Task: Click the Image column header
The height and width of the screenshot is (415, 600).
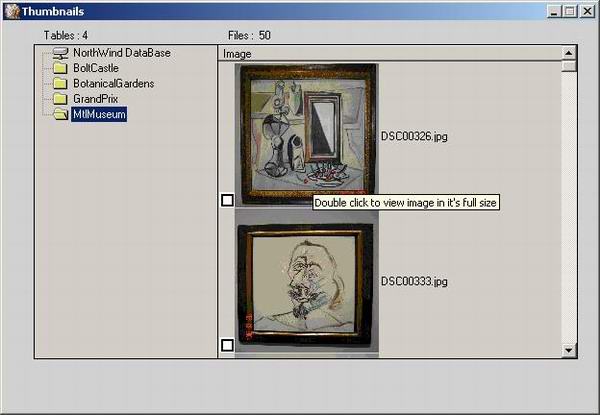Action: (390, 54)
